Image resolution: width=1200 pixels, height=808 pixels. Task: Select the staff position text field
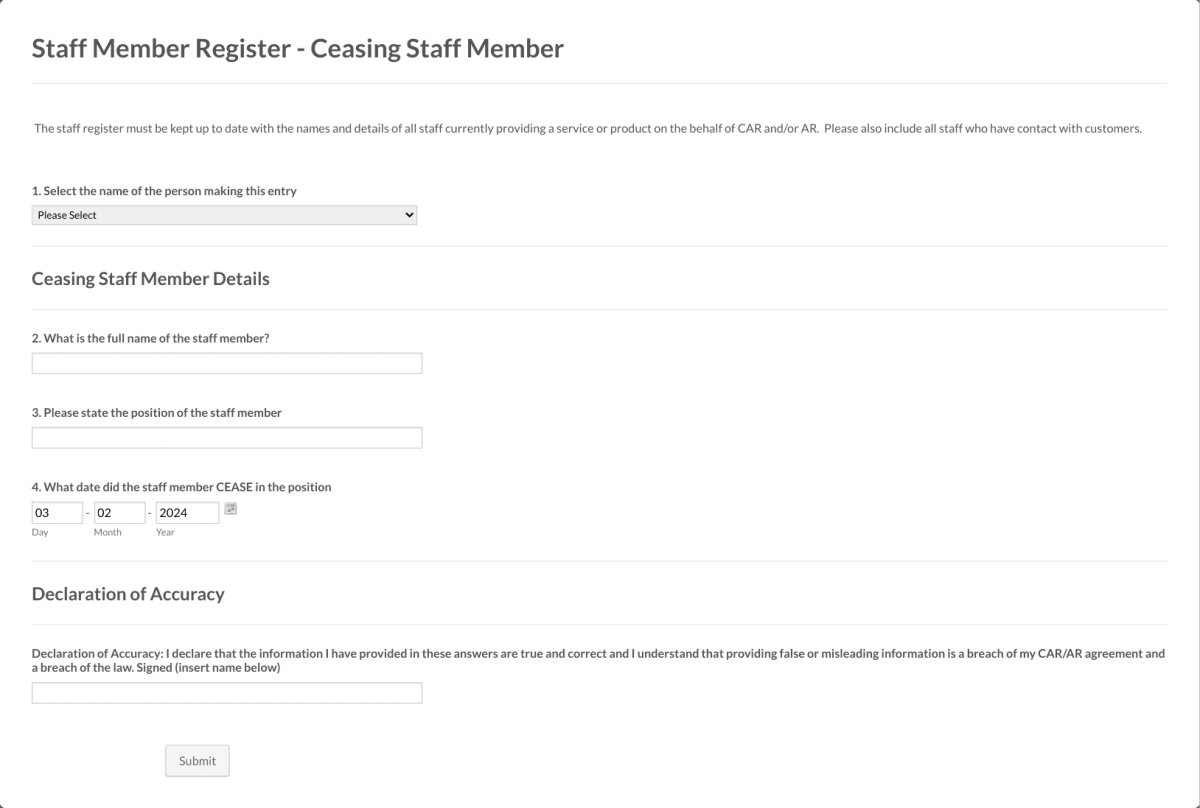[226, 437]
